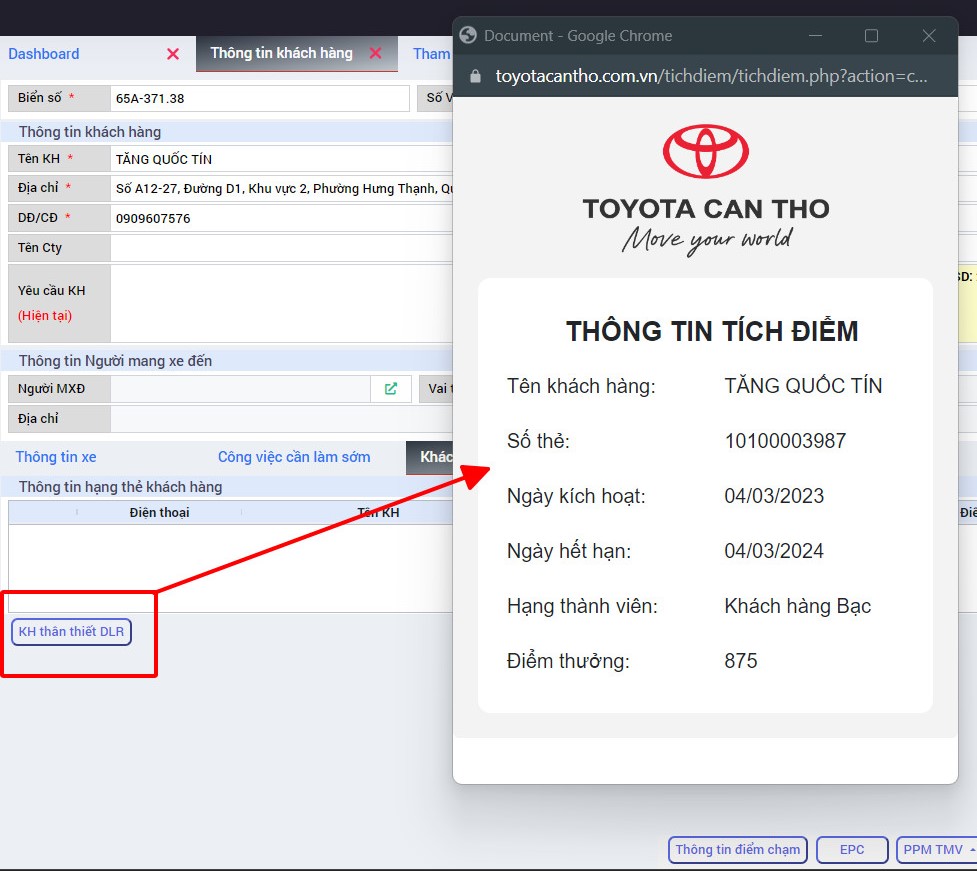Focus the Biển số input field
Screen dimensions: 977x871
point(259,98)
